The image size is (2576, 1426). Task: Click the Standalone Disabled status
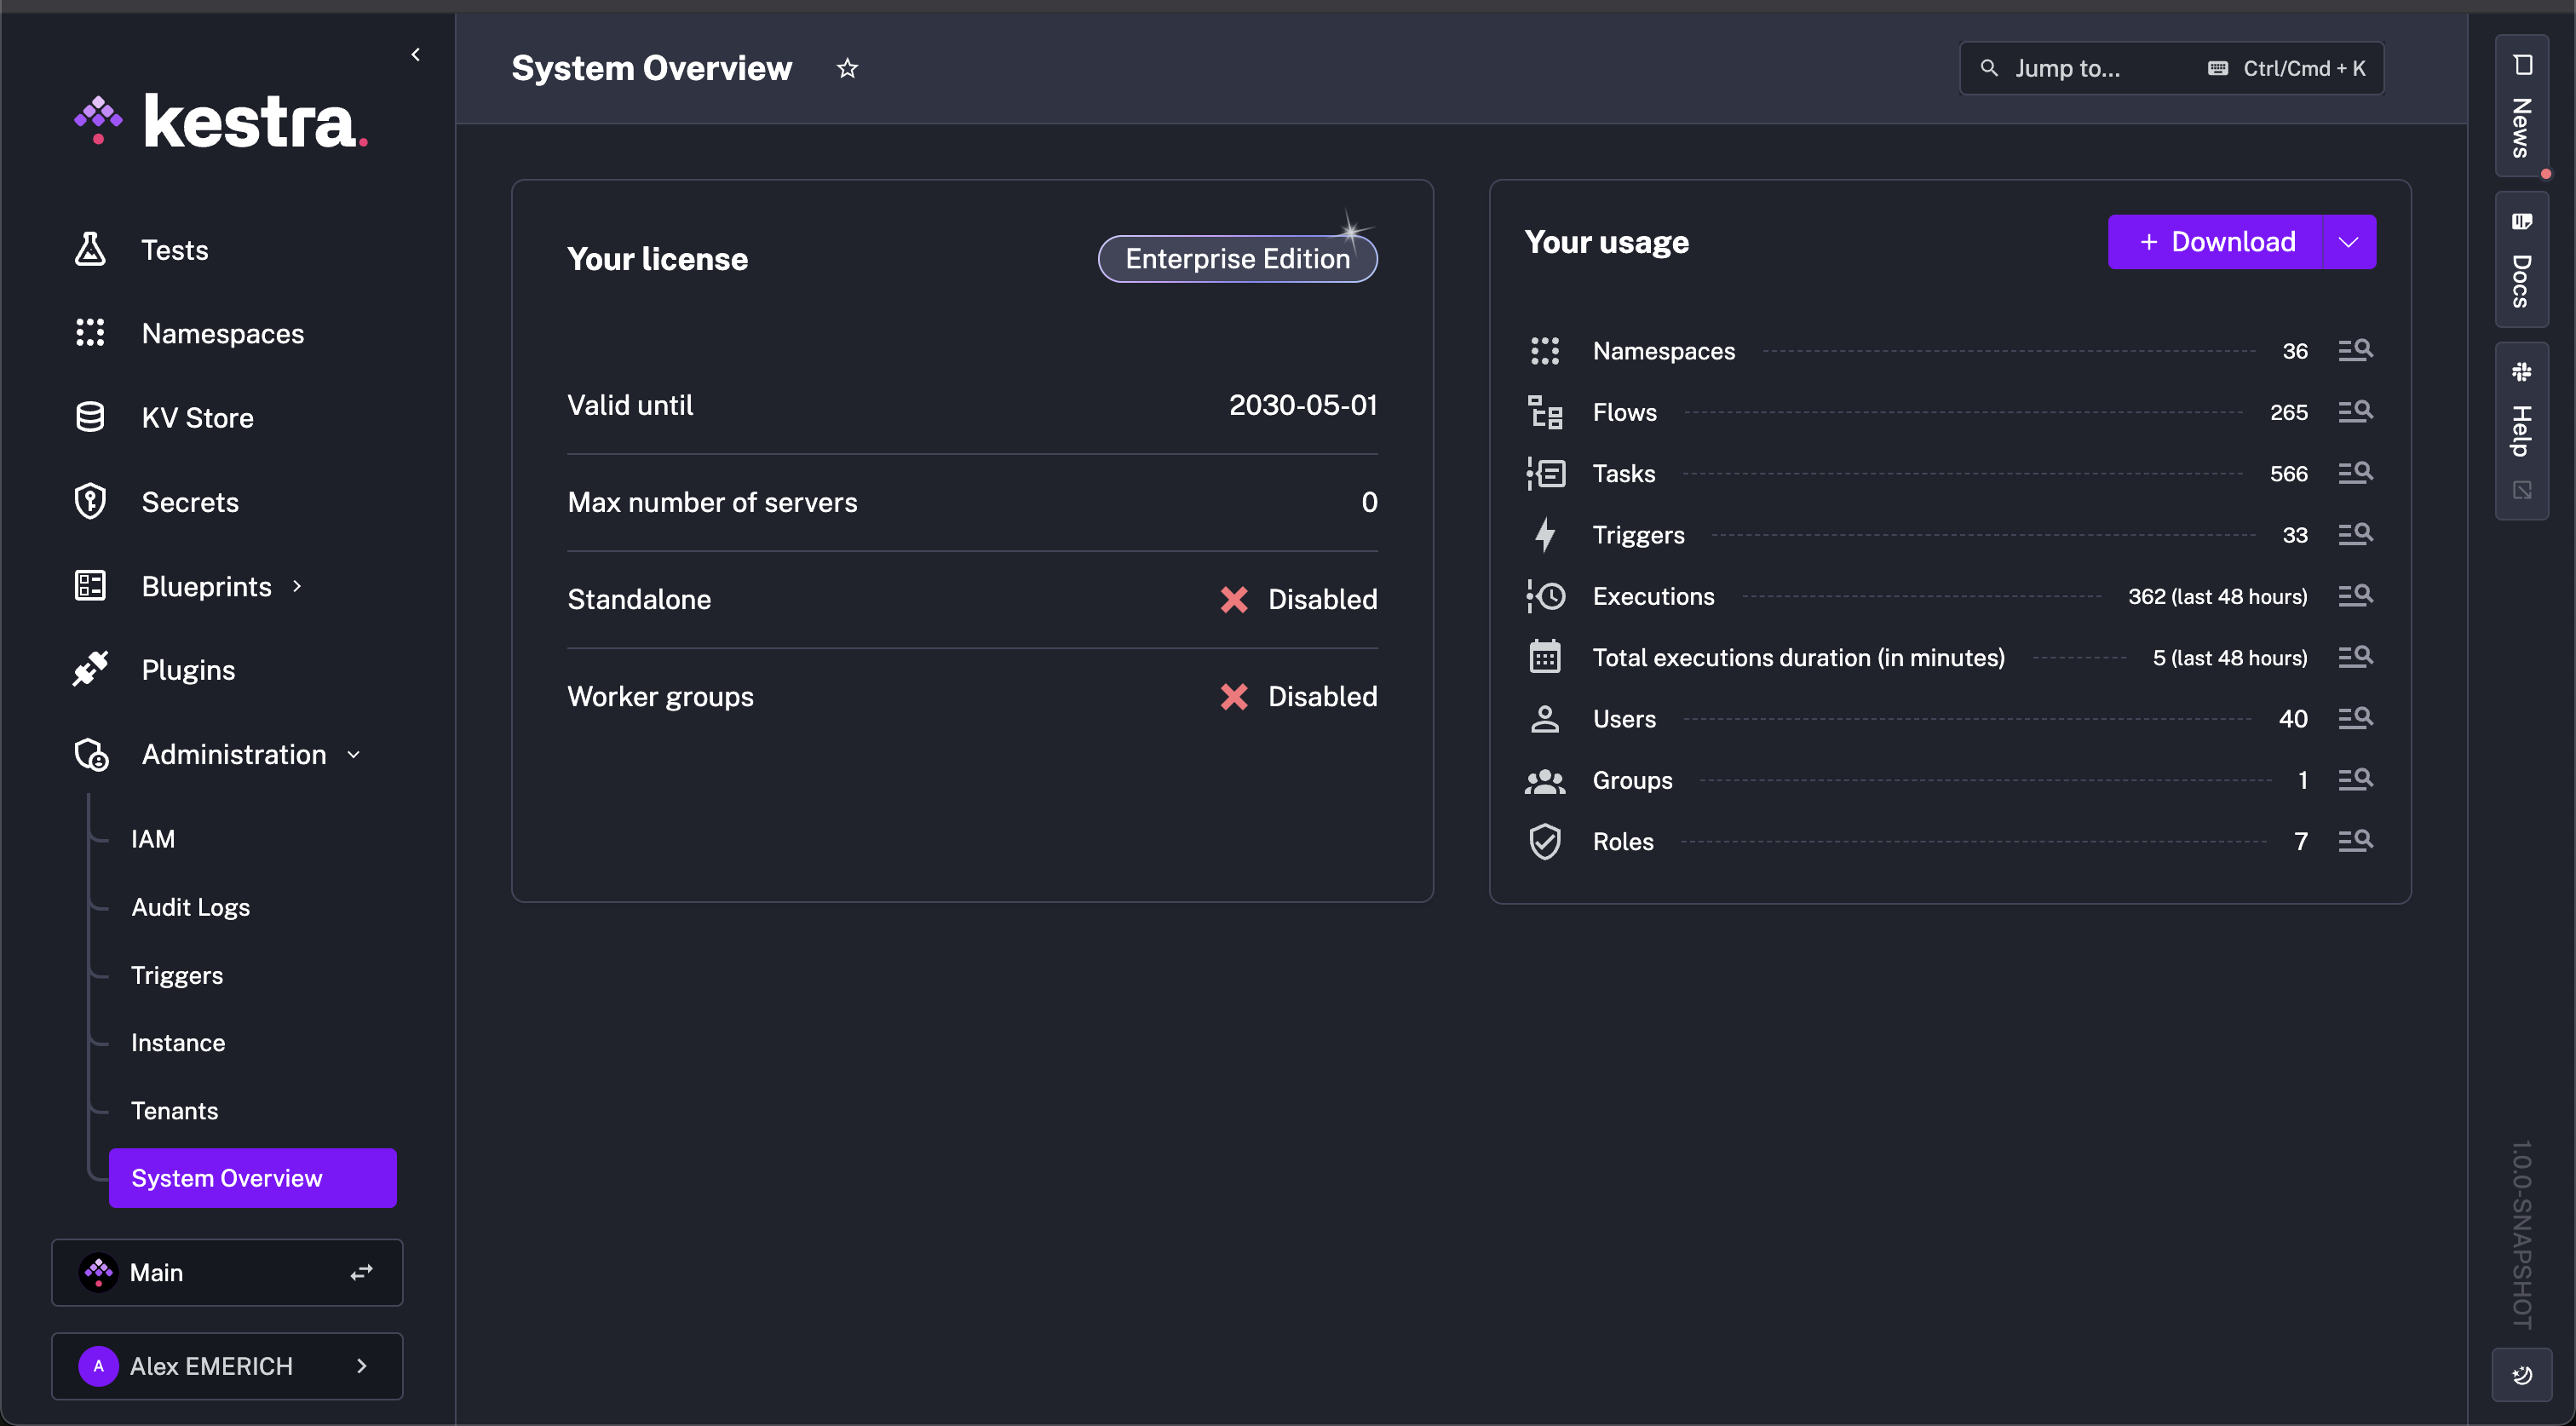tap(1298, 599)
